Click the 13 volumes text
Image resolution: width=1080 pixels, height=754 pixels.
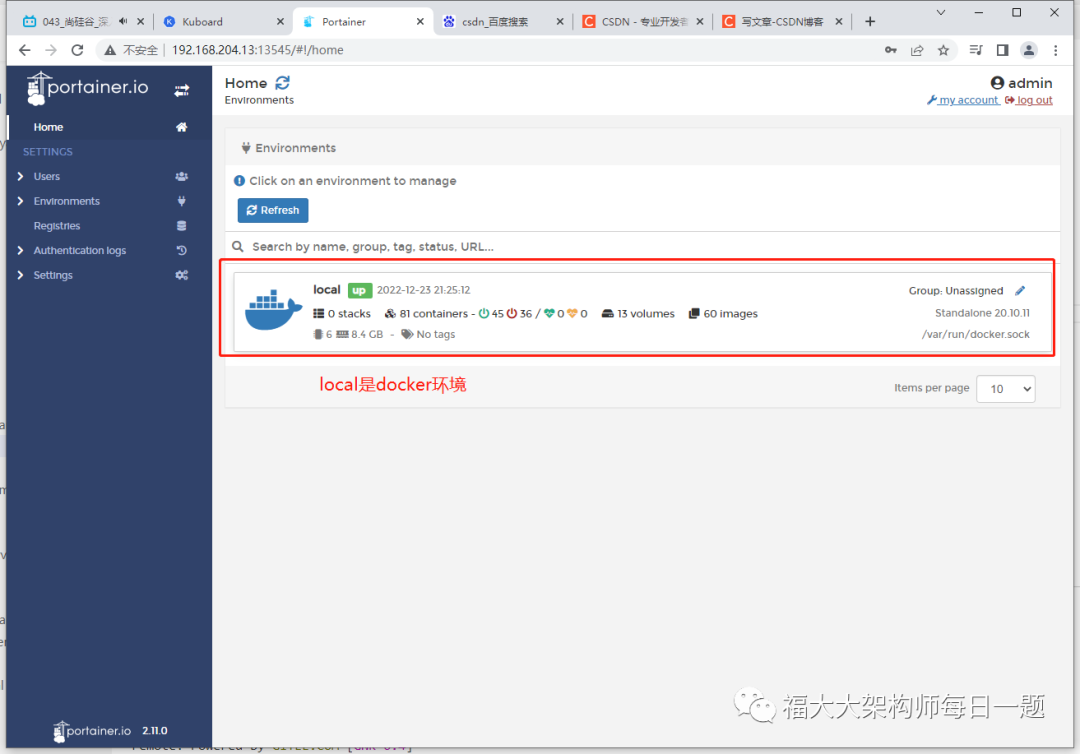[x=645, y=314]
